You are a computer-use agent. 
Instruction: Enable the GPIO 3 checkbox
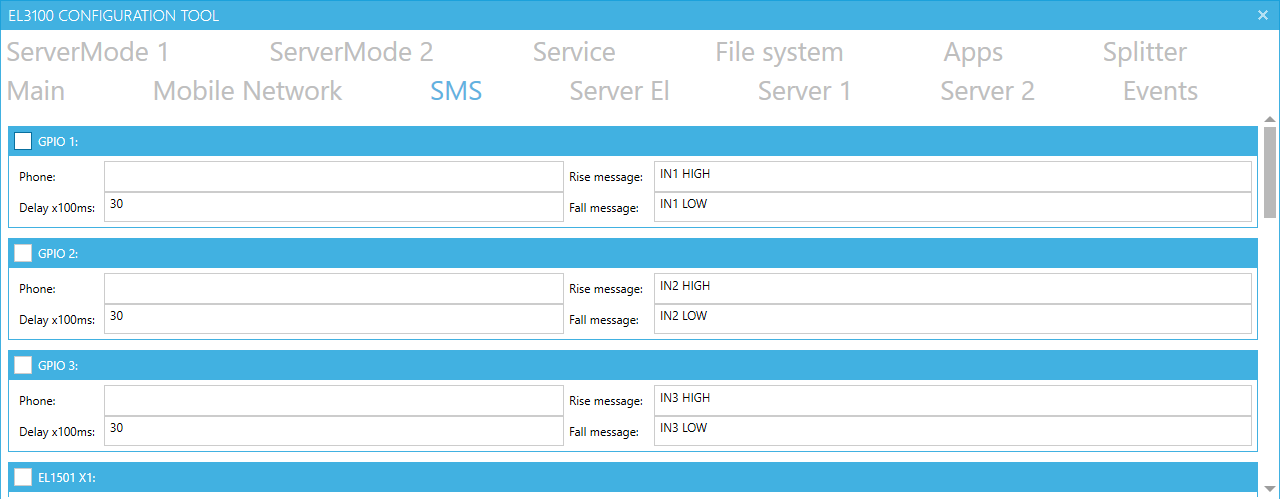click(x=23, y=365)
